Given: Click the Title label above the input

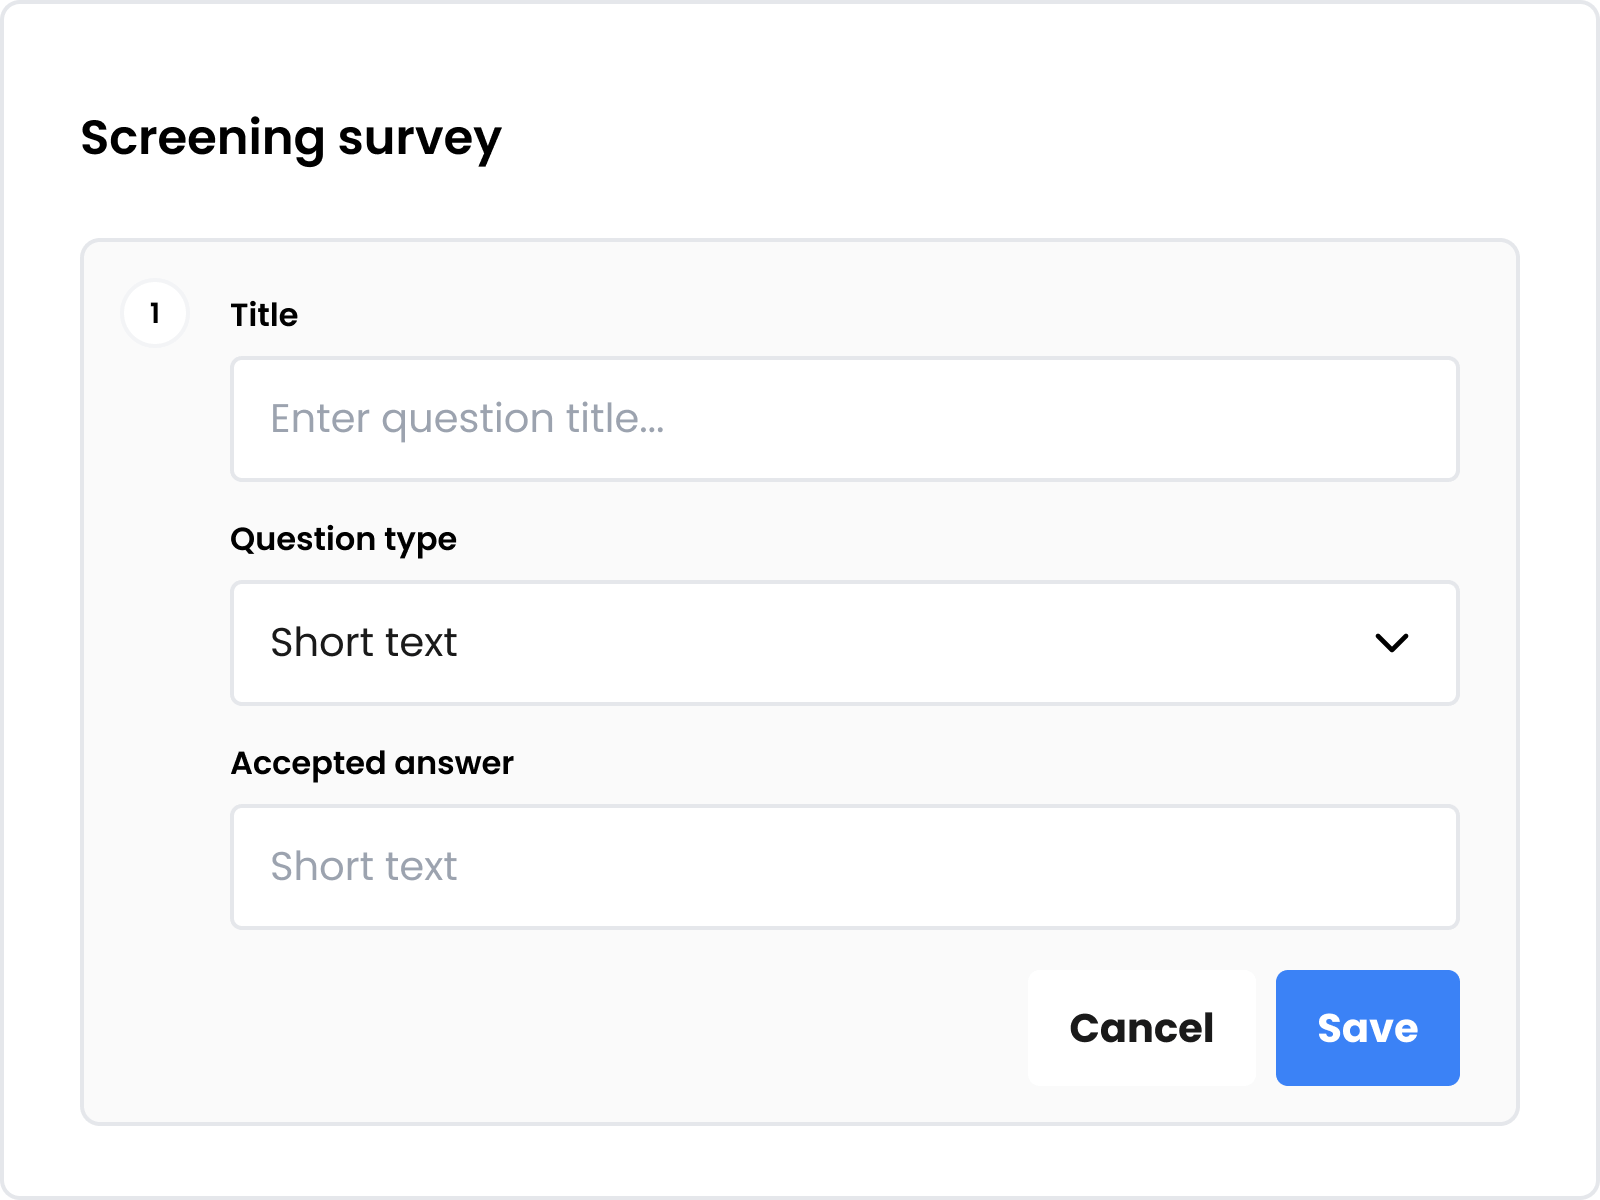Looking at the screenshot, I should click(x=263, y=314).
